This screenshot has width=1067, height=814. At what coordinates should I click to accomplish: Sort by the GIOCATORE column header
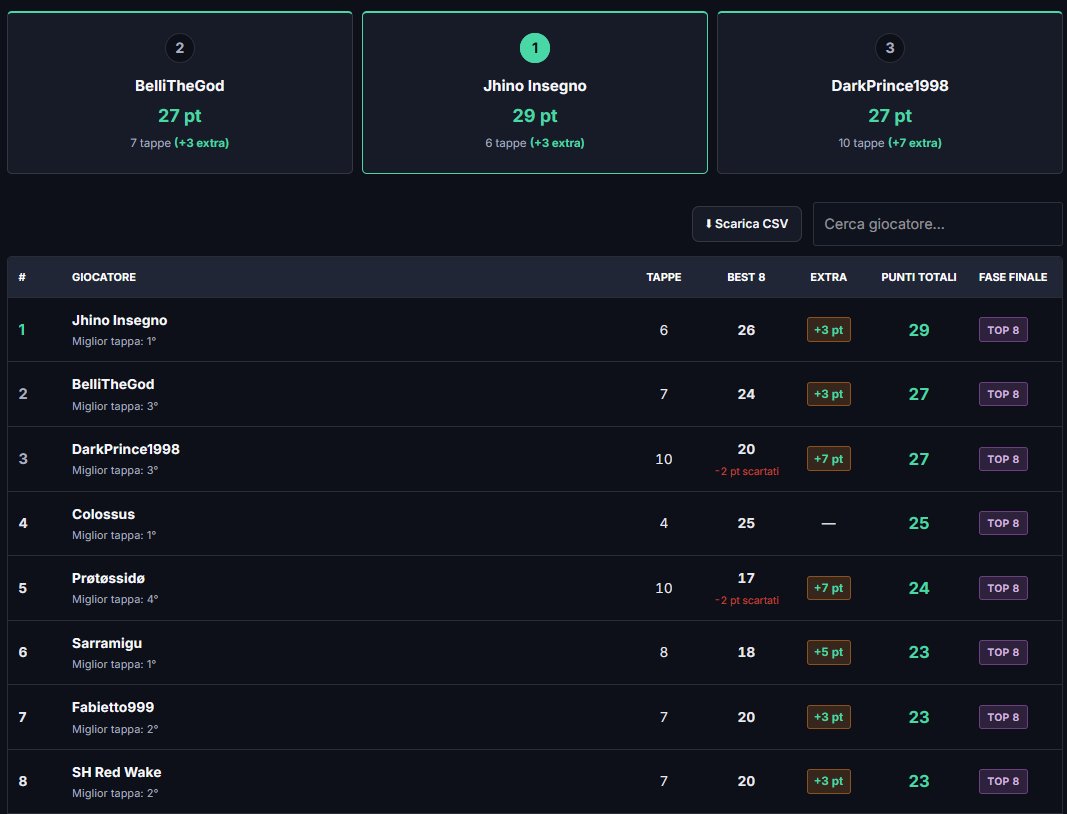[x=104, y=277]
